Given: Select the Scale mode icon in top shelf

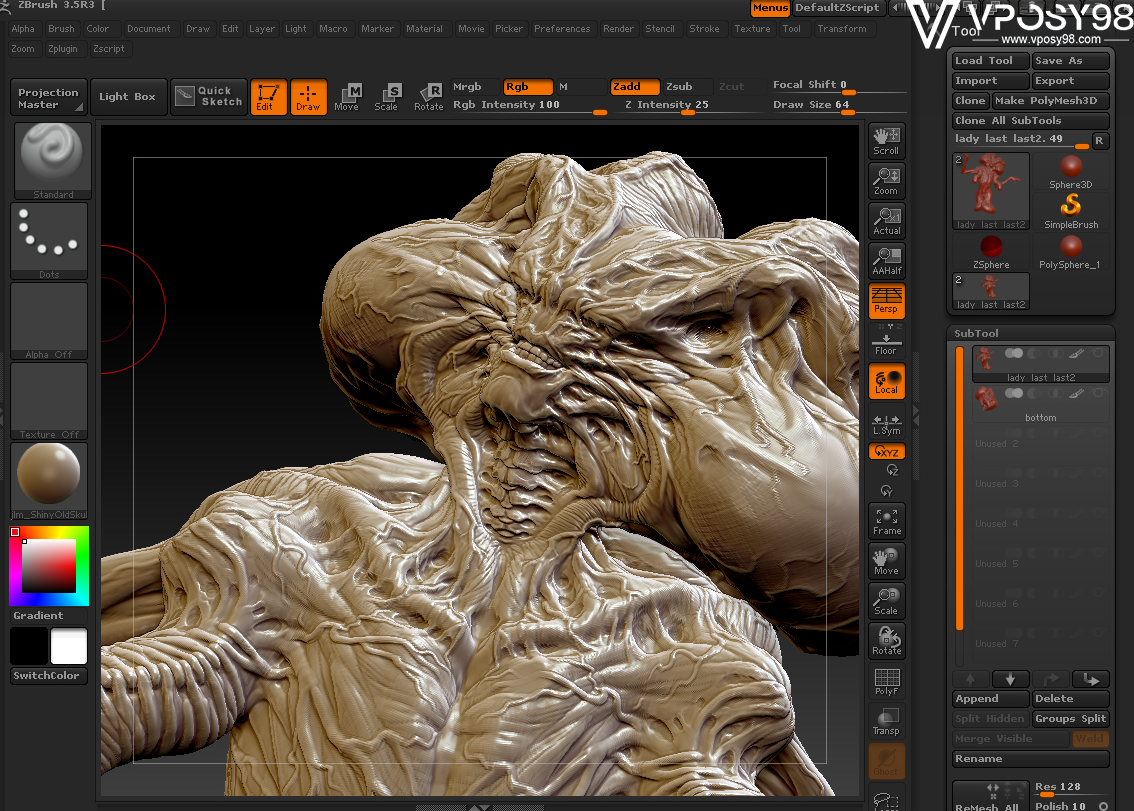Looking at the screenshot, I should tap(387, 97).
